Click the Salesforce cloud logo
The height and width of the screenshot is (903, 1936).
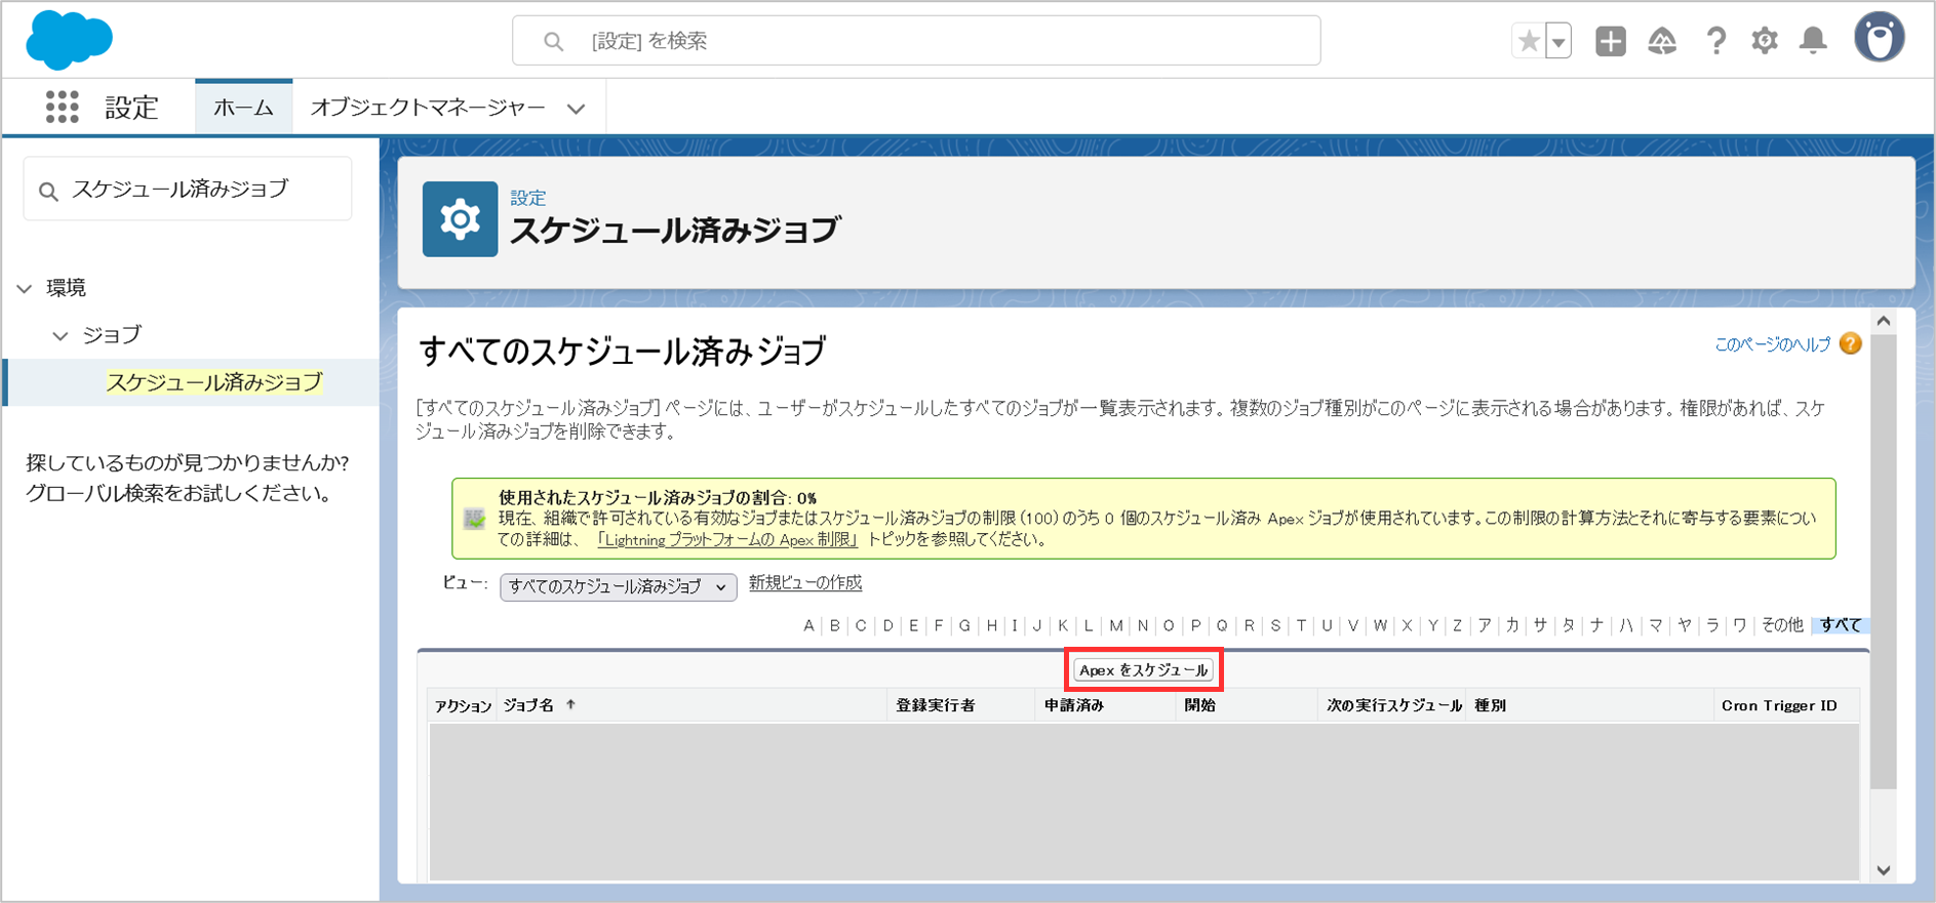69,40
